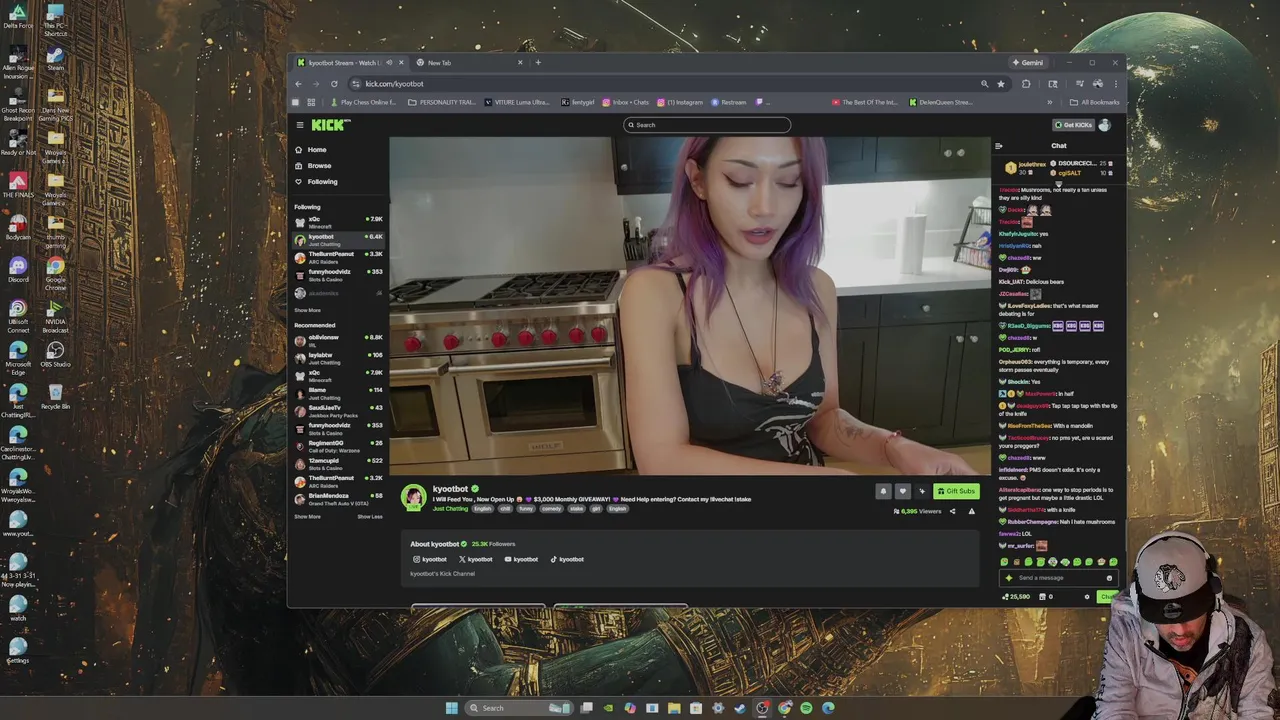Click the Kick search field
The image size is (1280, 720).
coord(707,125)
